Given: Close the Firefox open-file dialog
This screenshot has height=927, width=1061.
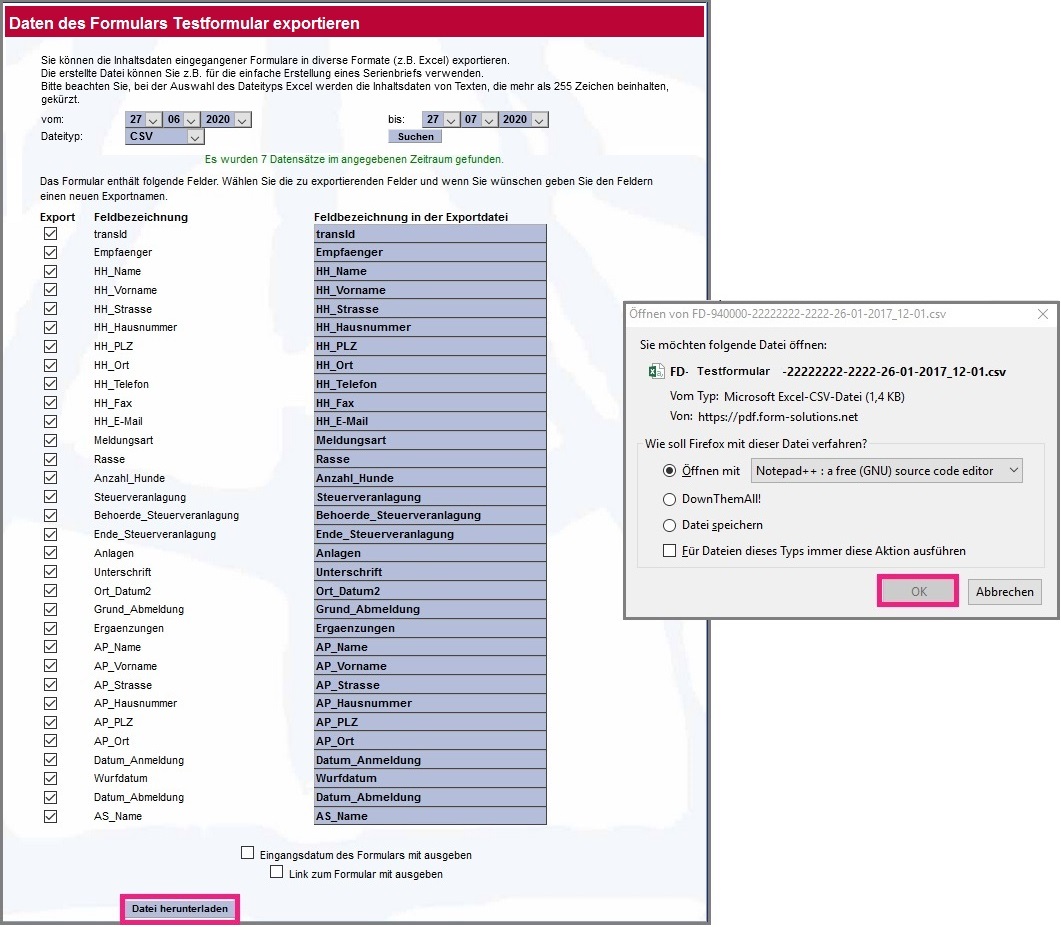Looking at the screenshot, I should 1043,314.
